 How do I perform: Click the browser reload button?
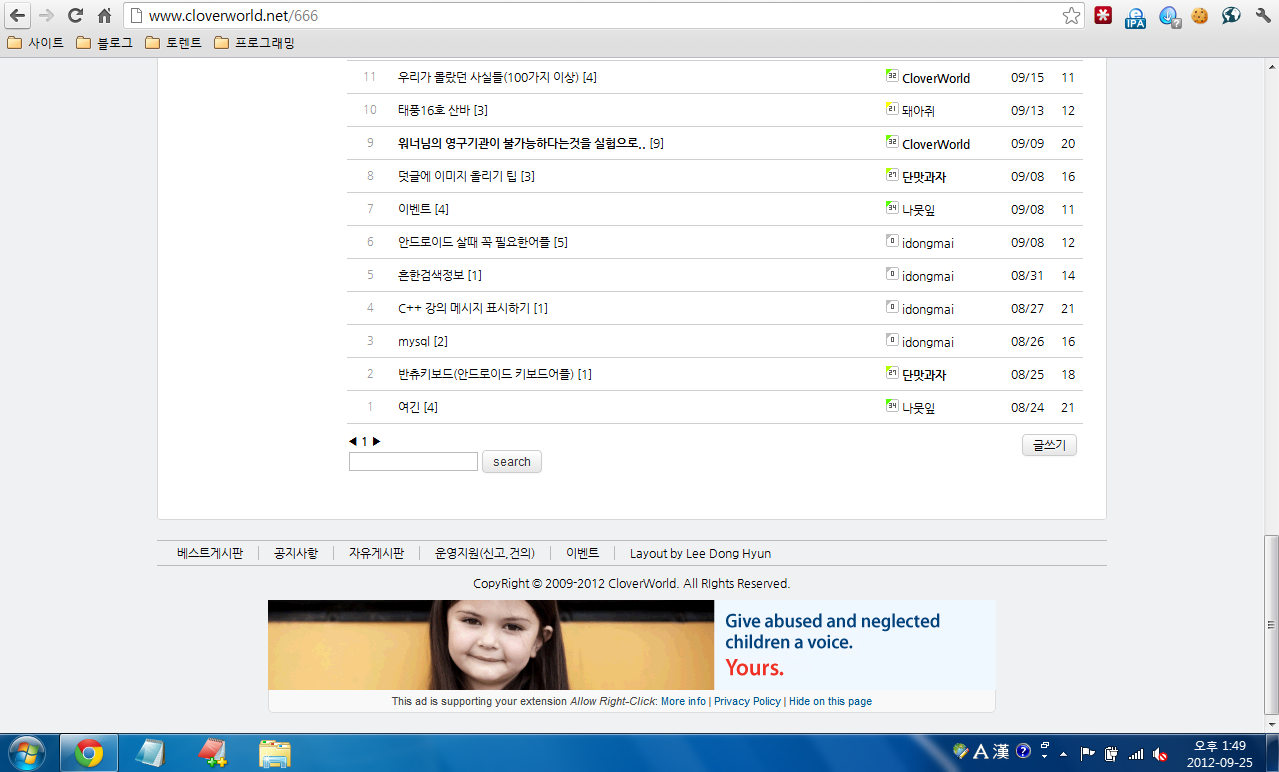[75, 16]
